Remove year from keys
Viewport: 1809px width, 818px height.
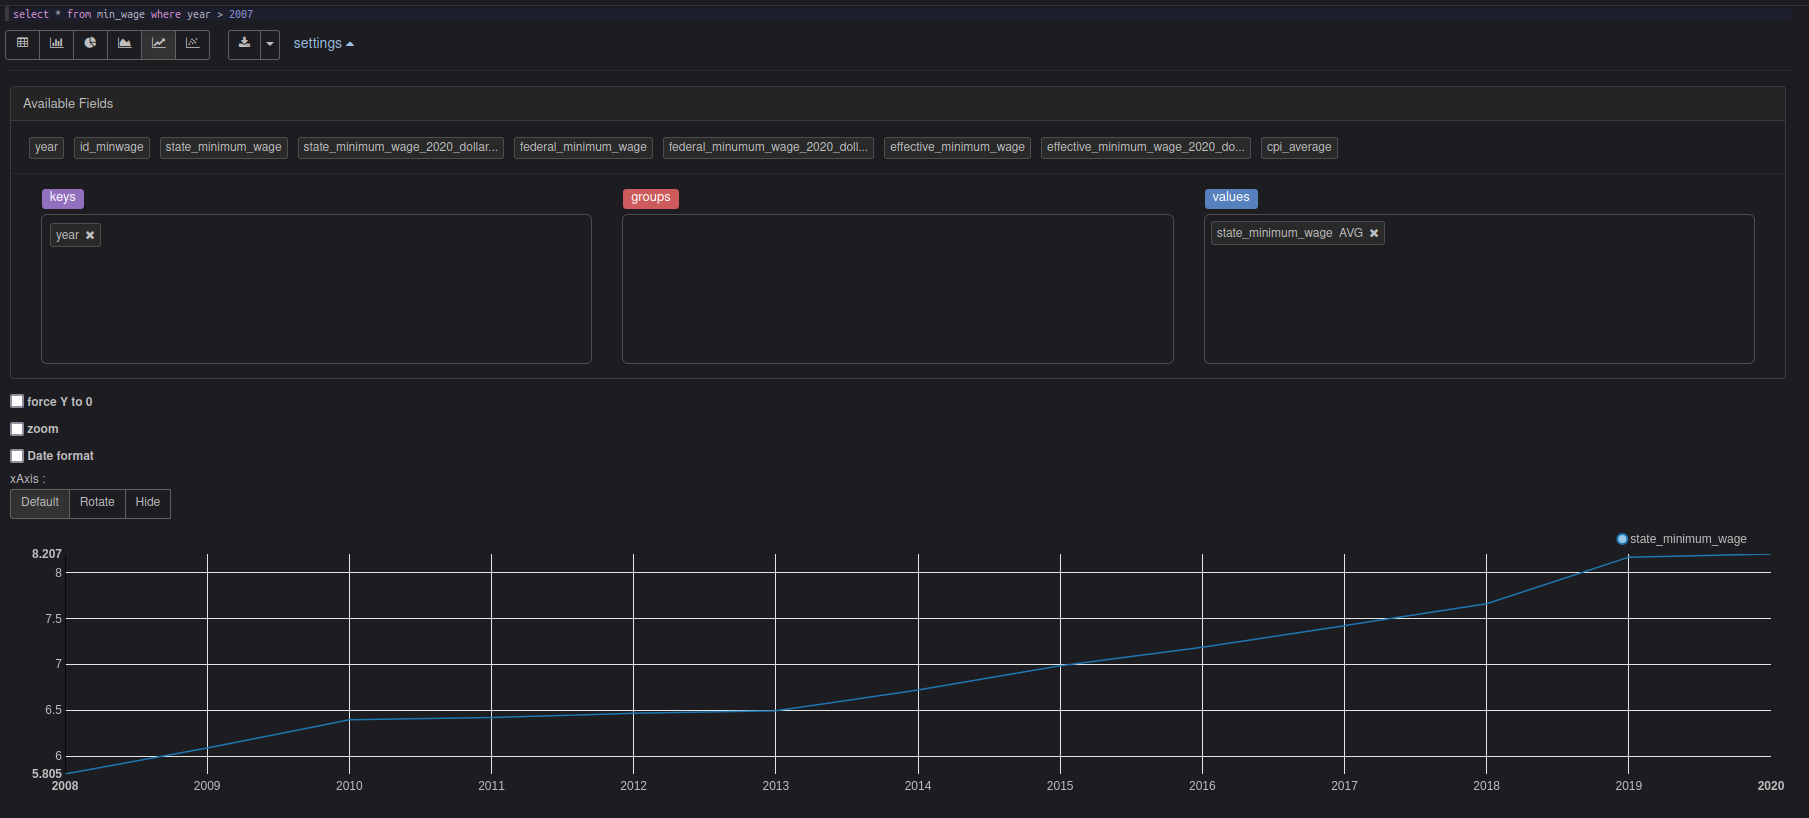(x=90, y=235)
